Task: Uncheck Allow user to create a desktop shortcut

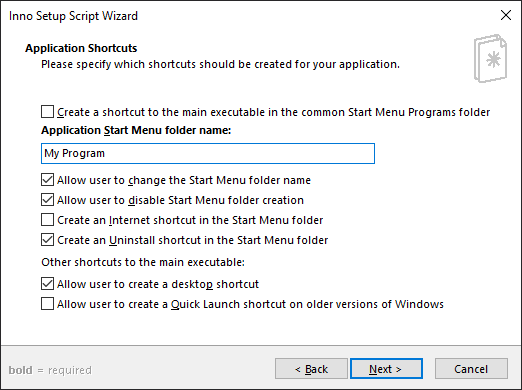Action: click(x=47, y=284)
